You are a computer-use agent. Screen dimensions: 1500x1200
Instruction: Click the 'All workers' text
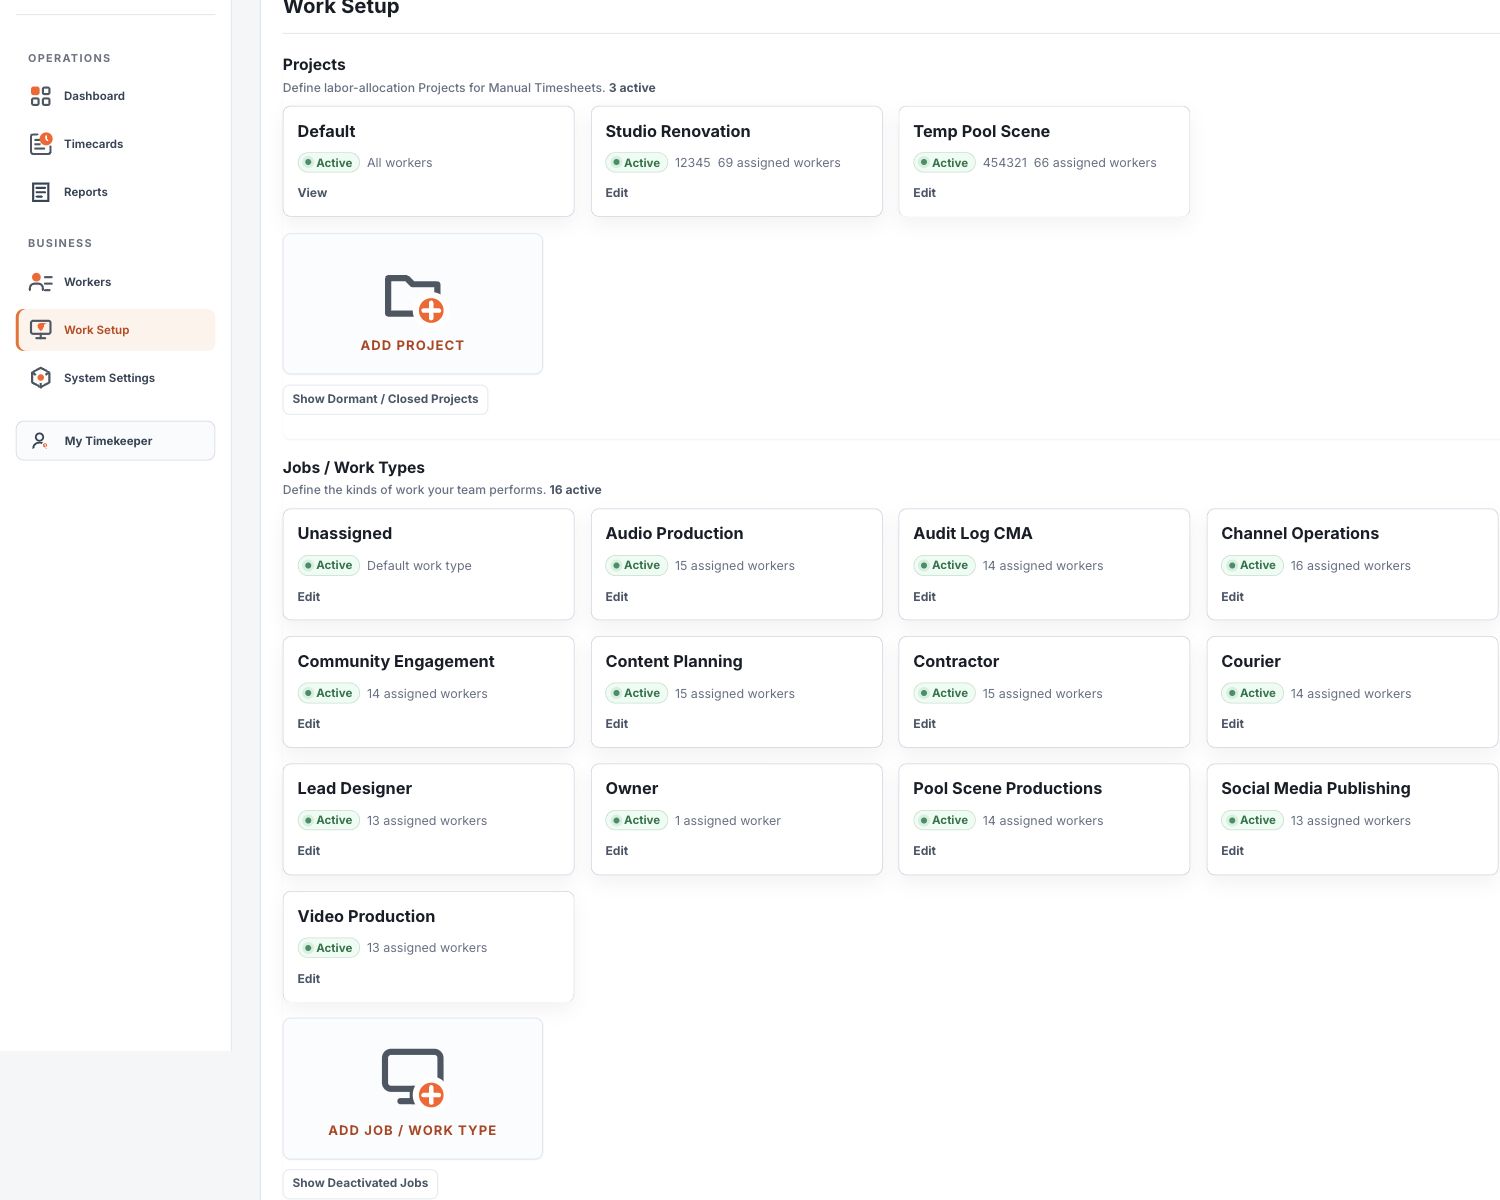coord(399,163)
